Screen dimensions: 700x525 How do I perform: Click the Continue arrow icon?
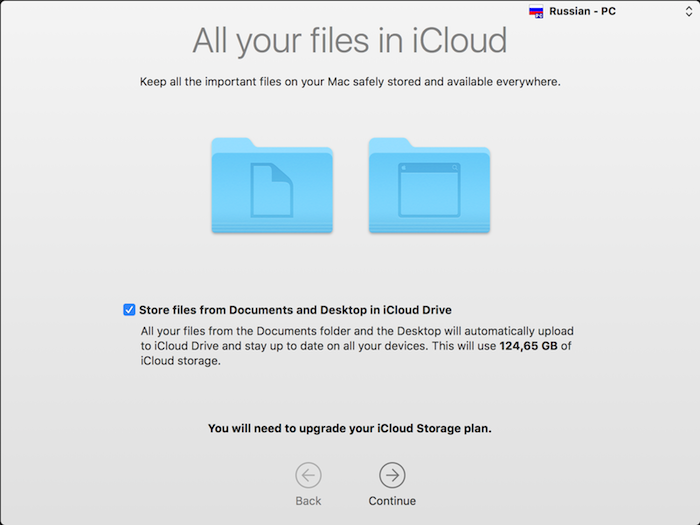pyautogui.click(x=392, y=475)
